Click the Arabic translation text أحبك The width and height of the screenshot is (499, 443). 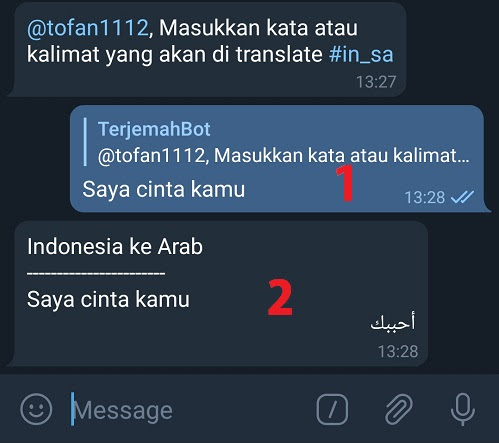pyautogui.click(x=393, y=323)
